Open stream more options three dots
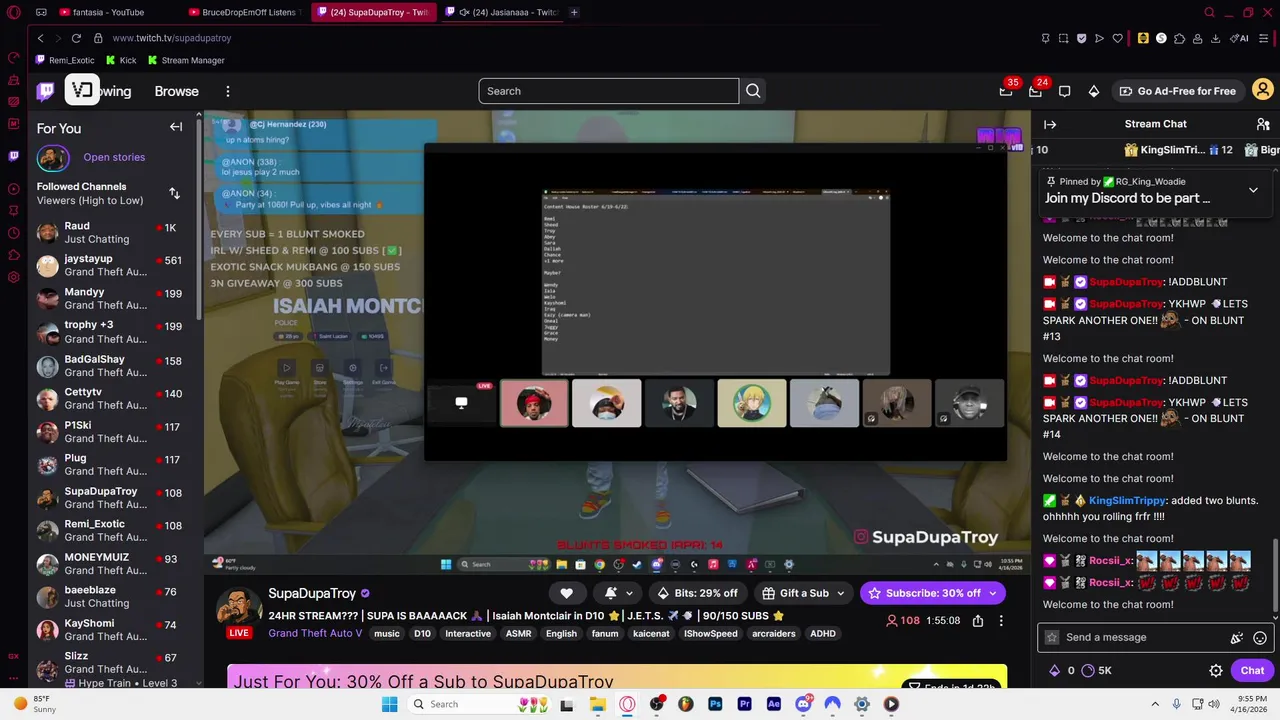The width and height of the screenshot is (1280, 720). (x=1001, y=621)
